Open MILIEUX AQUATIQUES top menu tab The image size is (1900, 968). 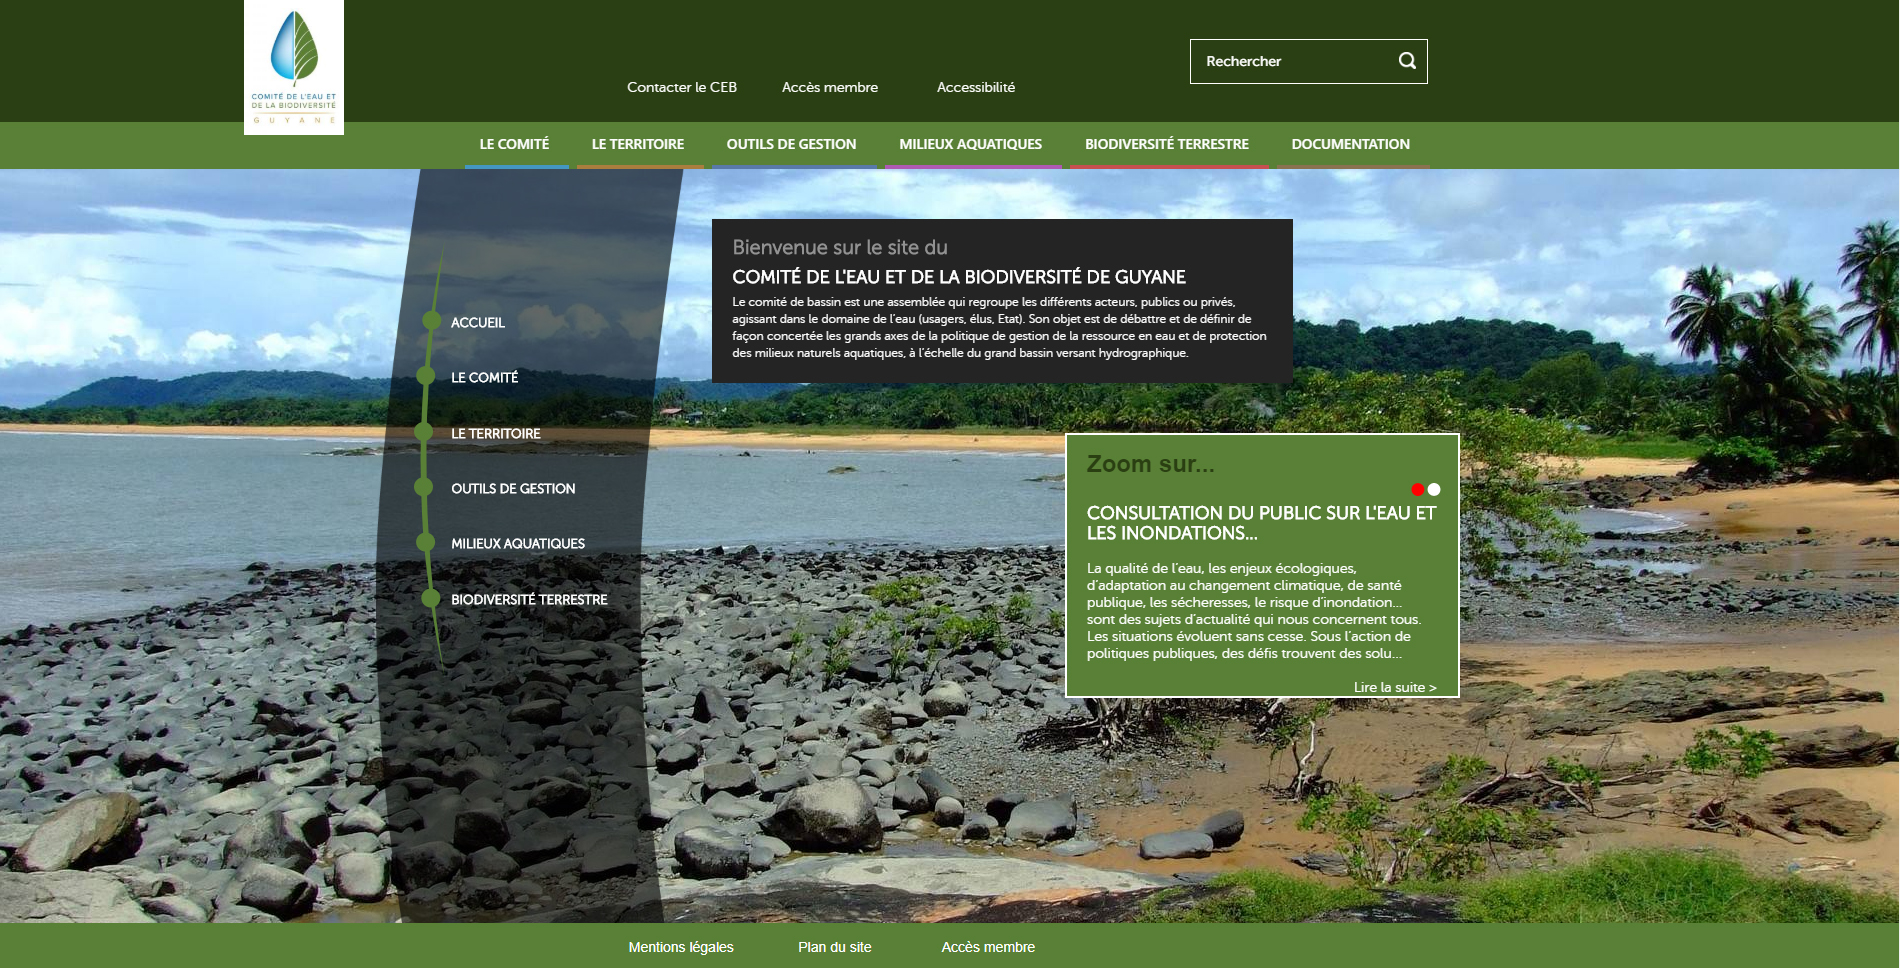[x=970, y=144]
